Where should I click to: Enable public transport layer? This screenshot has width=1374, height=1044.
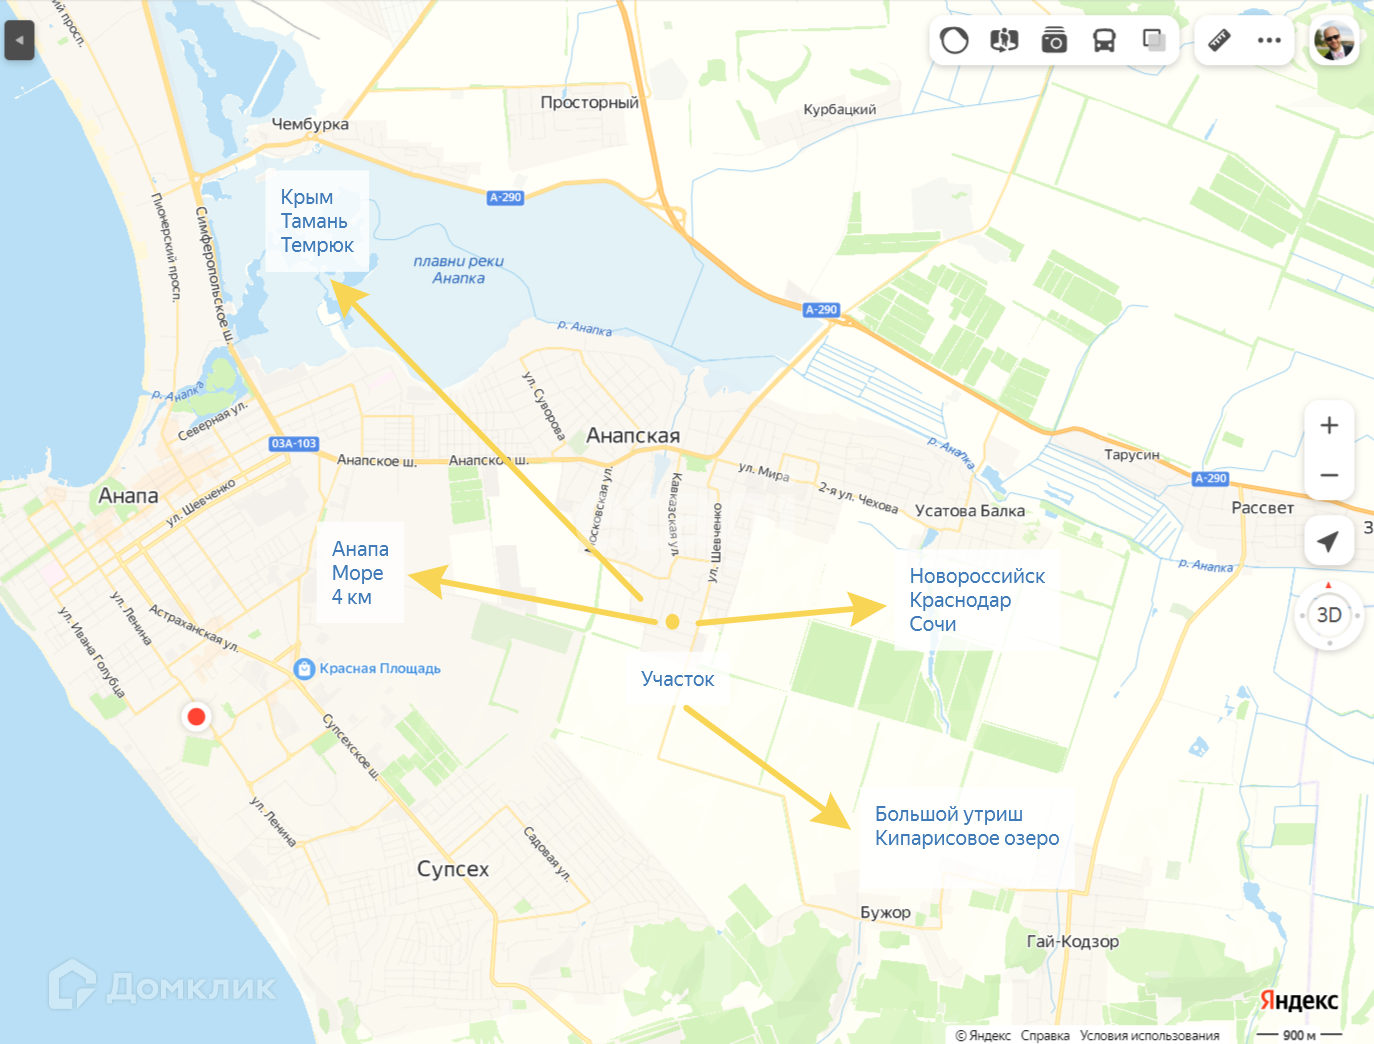(1104, 40)
